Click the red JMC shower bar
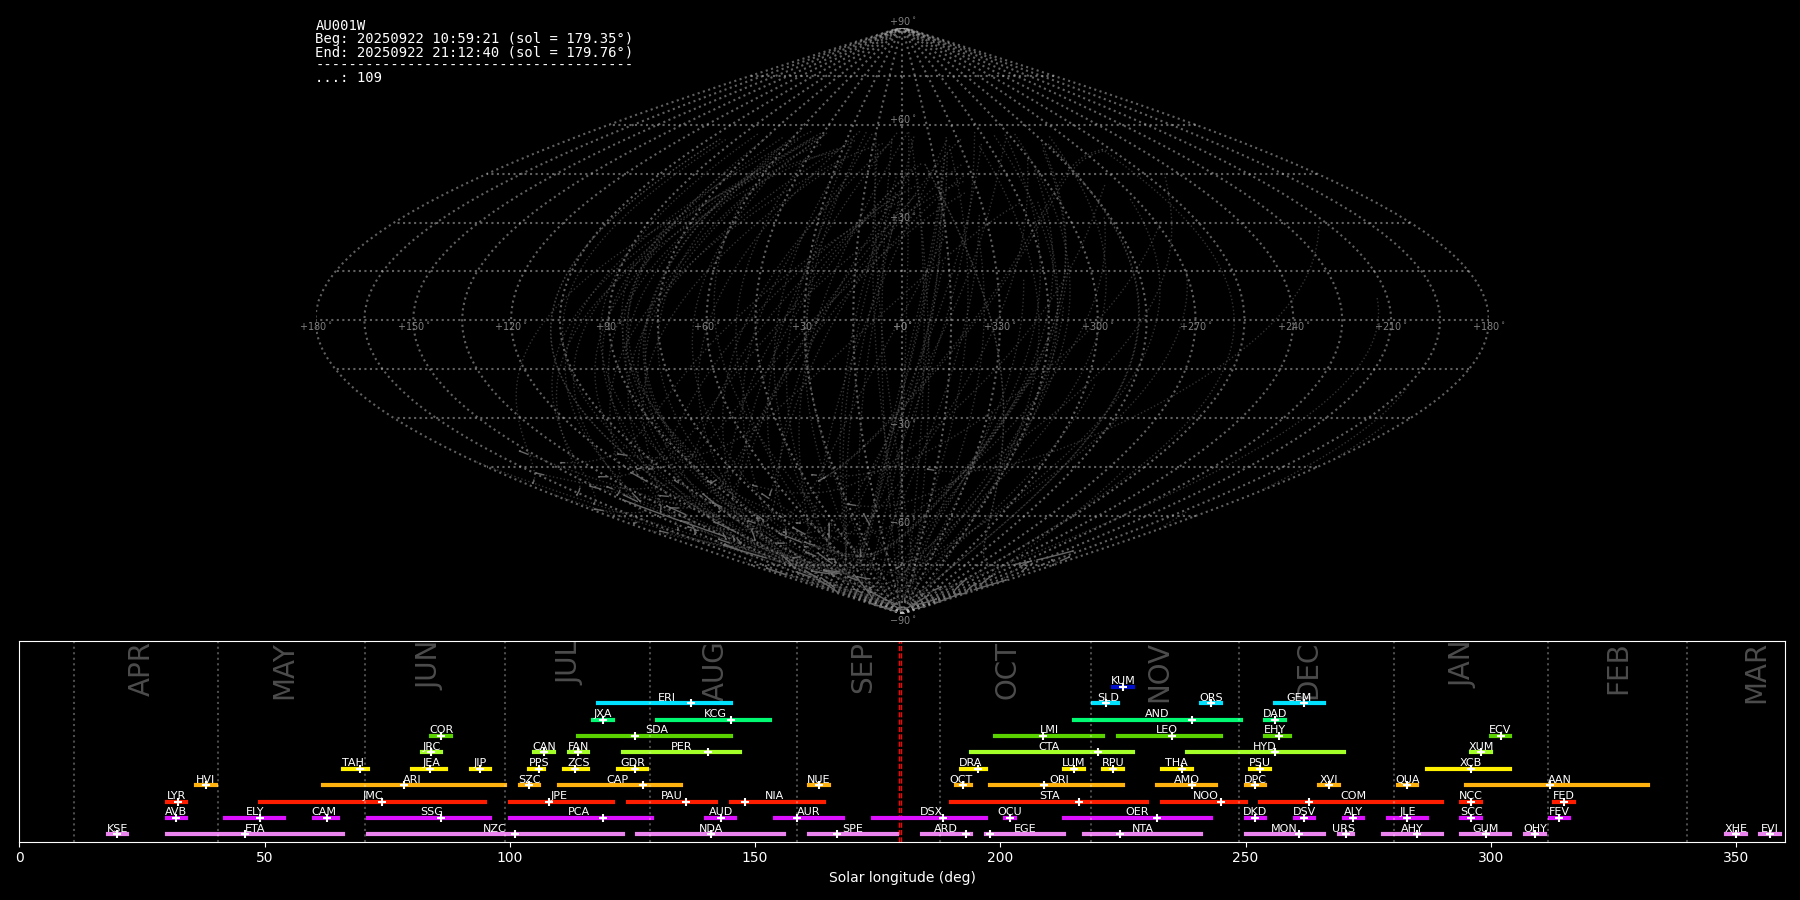The image size is (1800, 900). [x=373, y=801]
